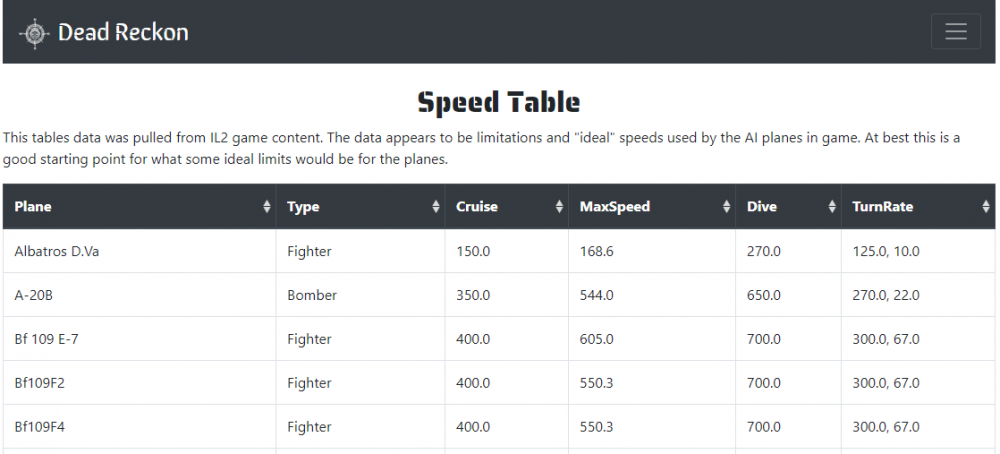Click the 605.0 MaxSpeed value
The width and height of the screenshot is (1000, 454).
[x=596, y=339]
